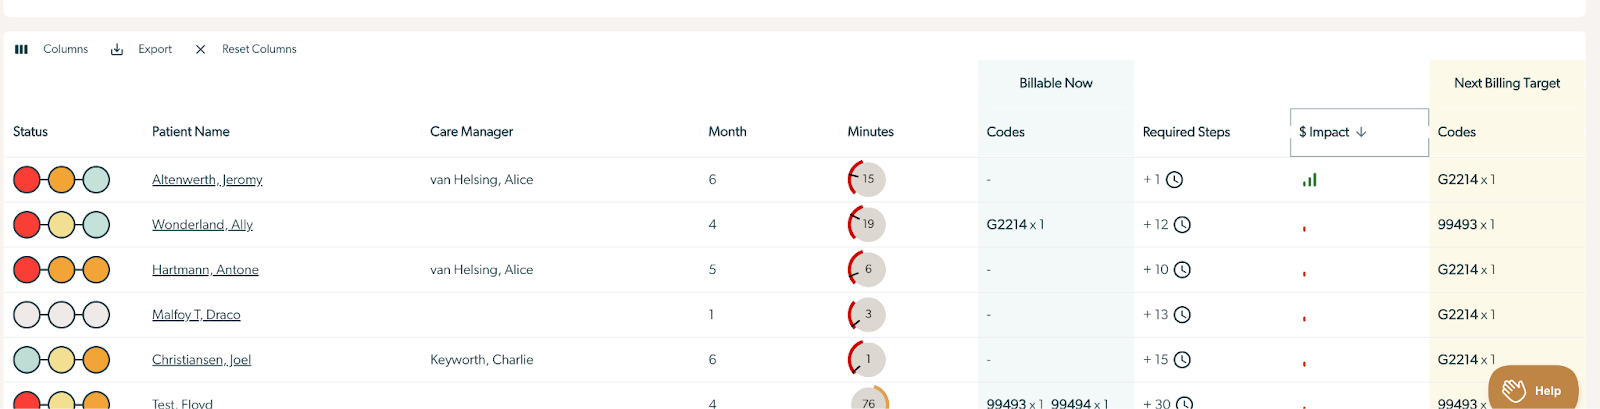Click the Next Billing Target group header
The height and width of the screenshot is (409, 1600).
pos(1507,83)
